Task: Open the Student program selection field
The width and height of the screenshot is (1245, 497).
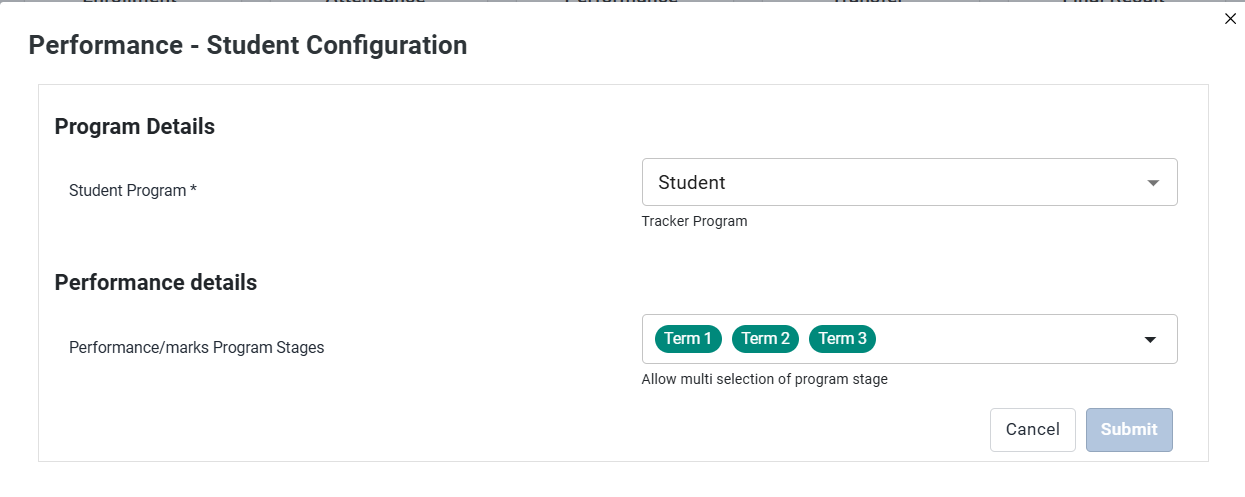Action: coord(909,182)
